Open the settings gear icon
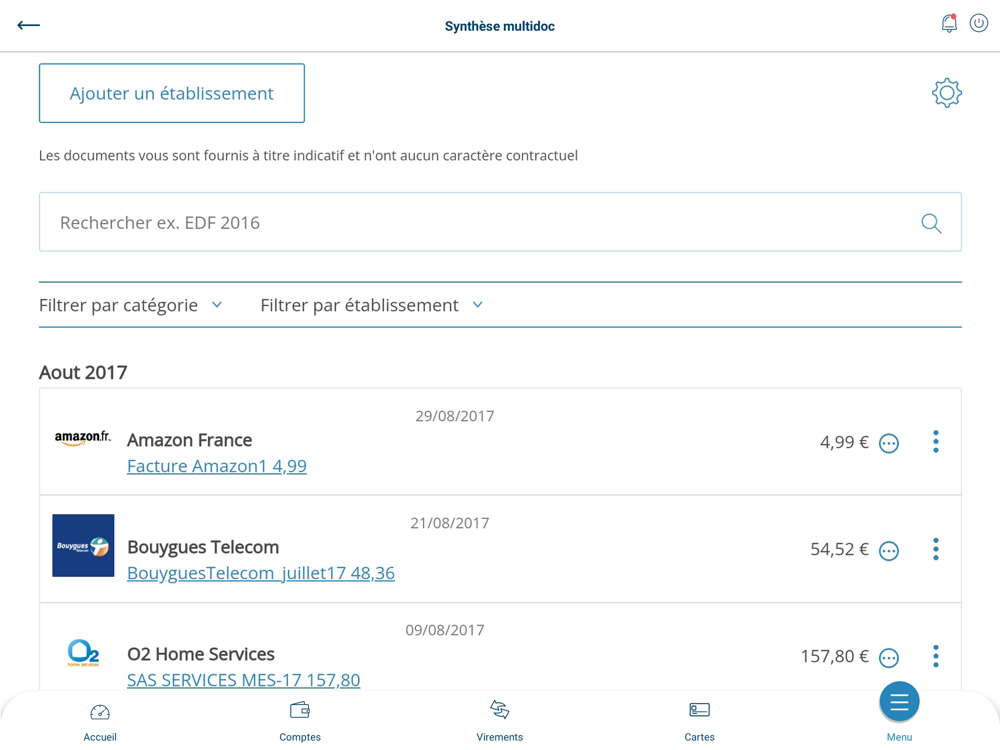 (946, 93)
